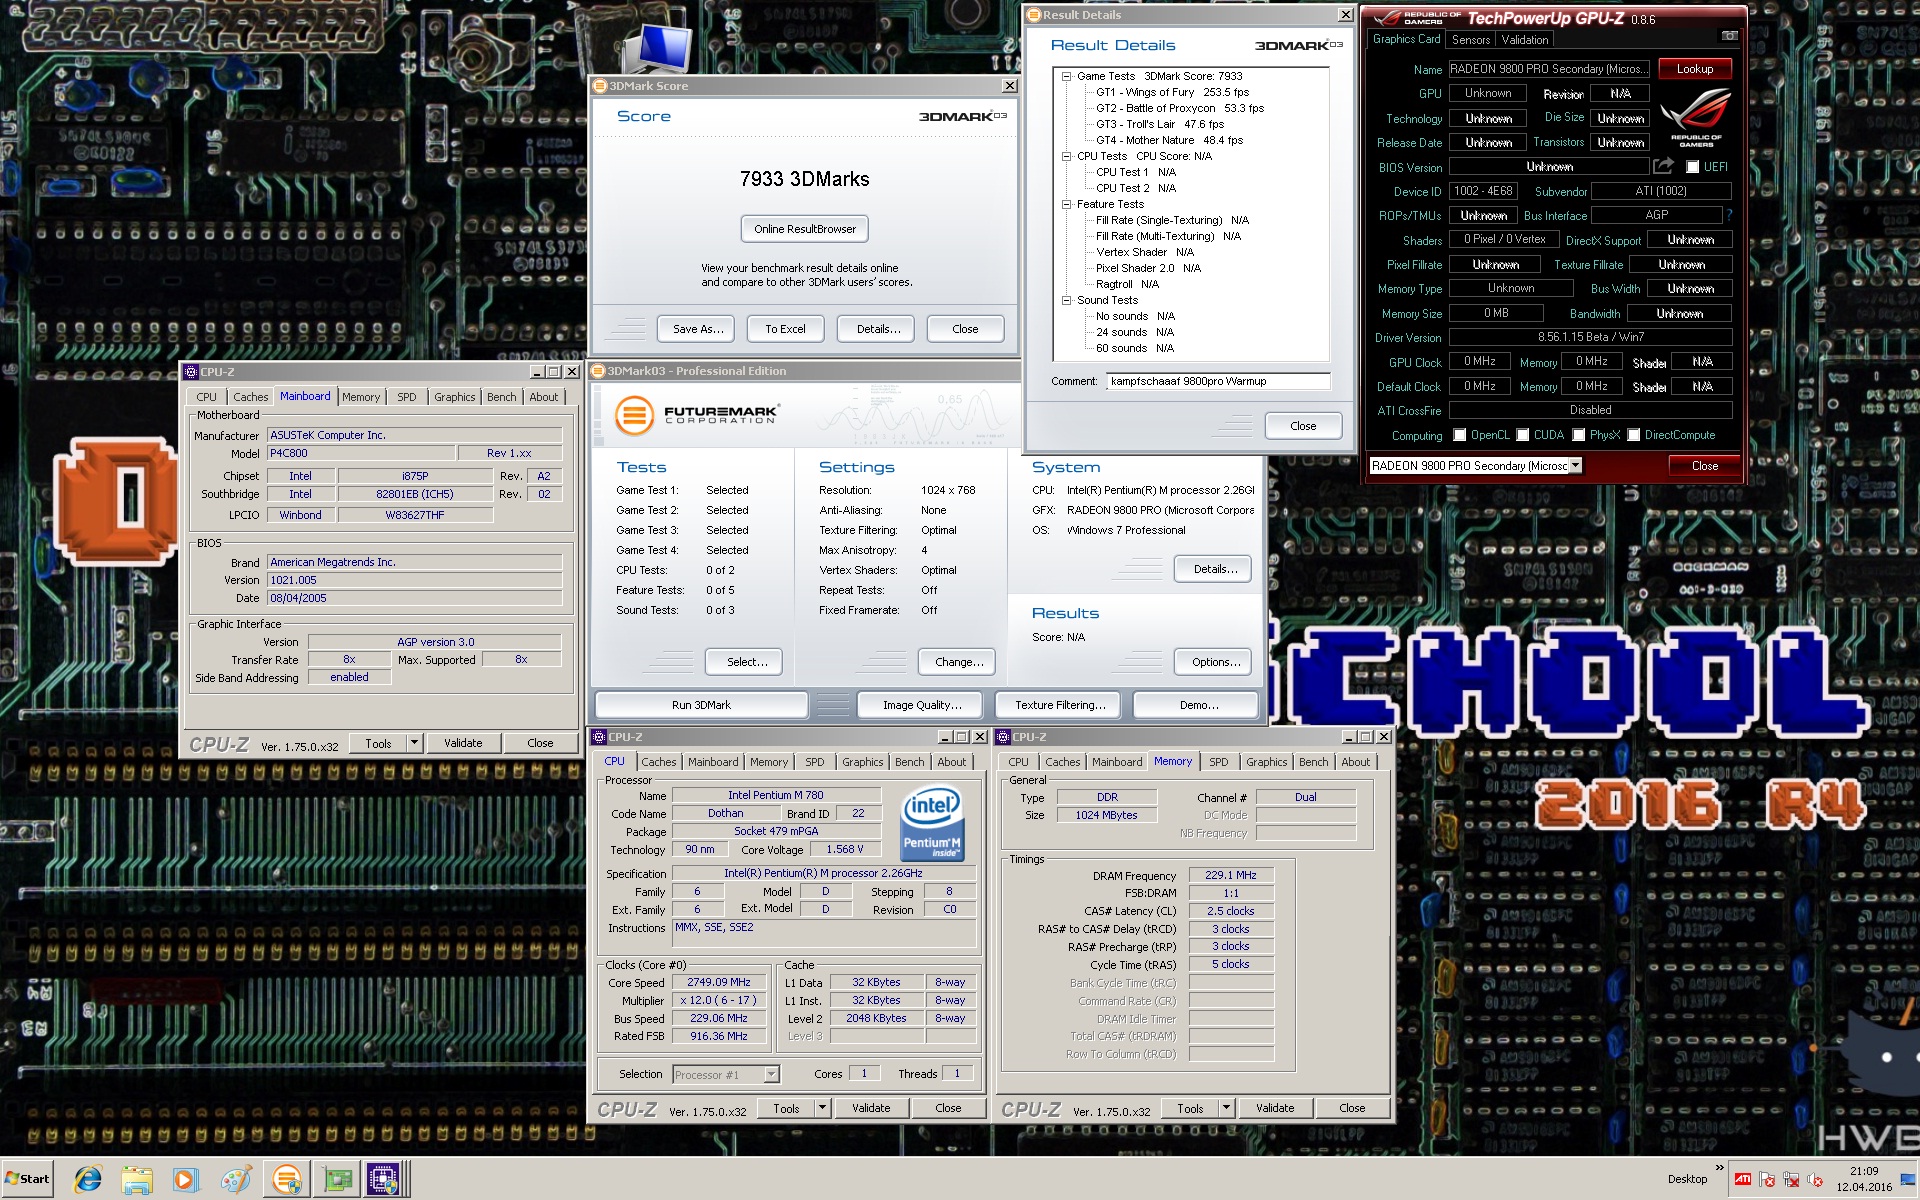This screenshot has height=1200, width=1920.
Task: Switch to Validation tab in GPU-Z
Action: click(1525, 40)
